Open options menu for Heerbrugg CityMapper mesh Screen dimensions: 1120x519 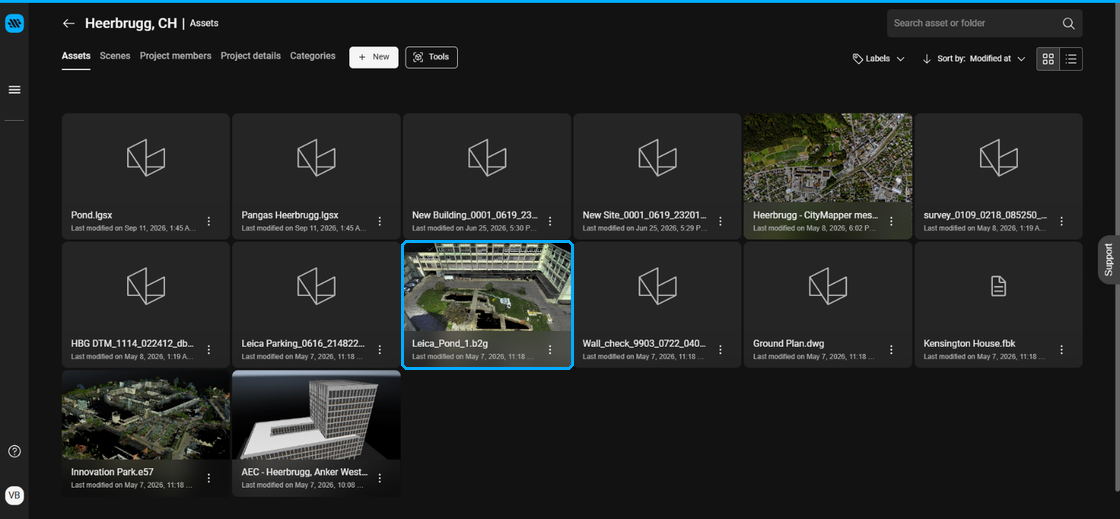[x=891, y=221]
